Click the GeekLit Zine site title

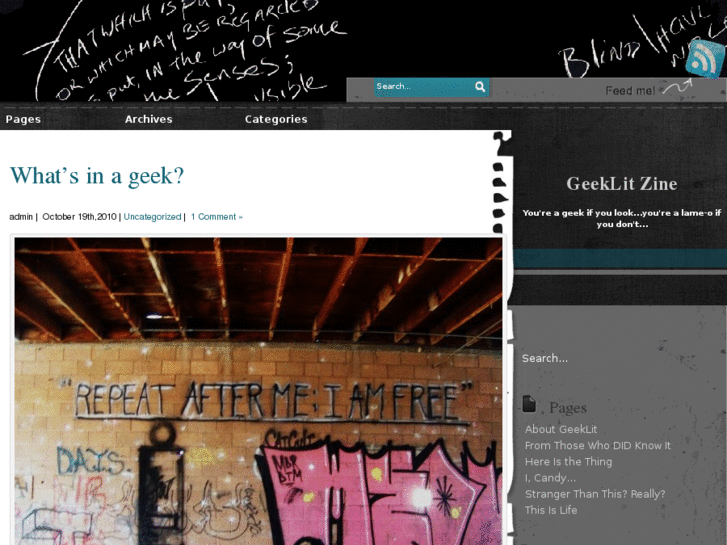coord(621,184)
